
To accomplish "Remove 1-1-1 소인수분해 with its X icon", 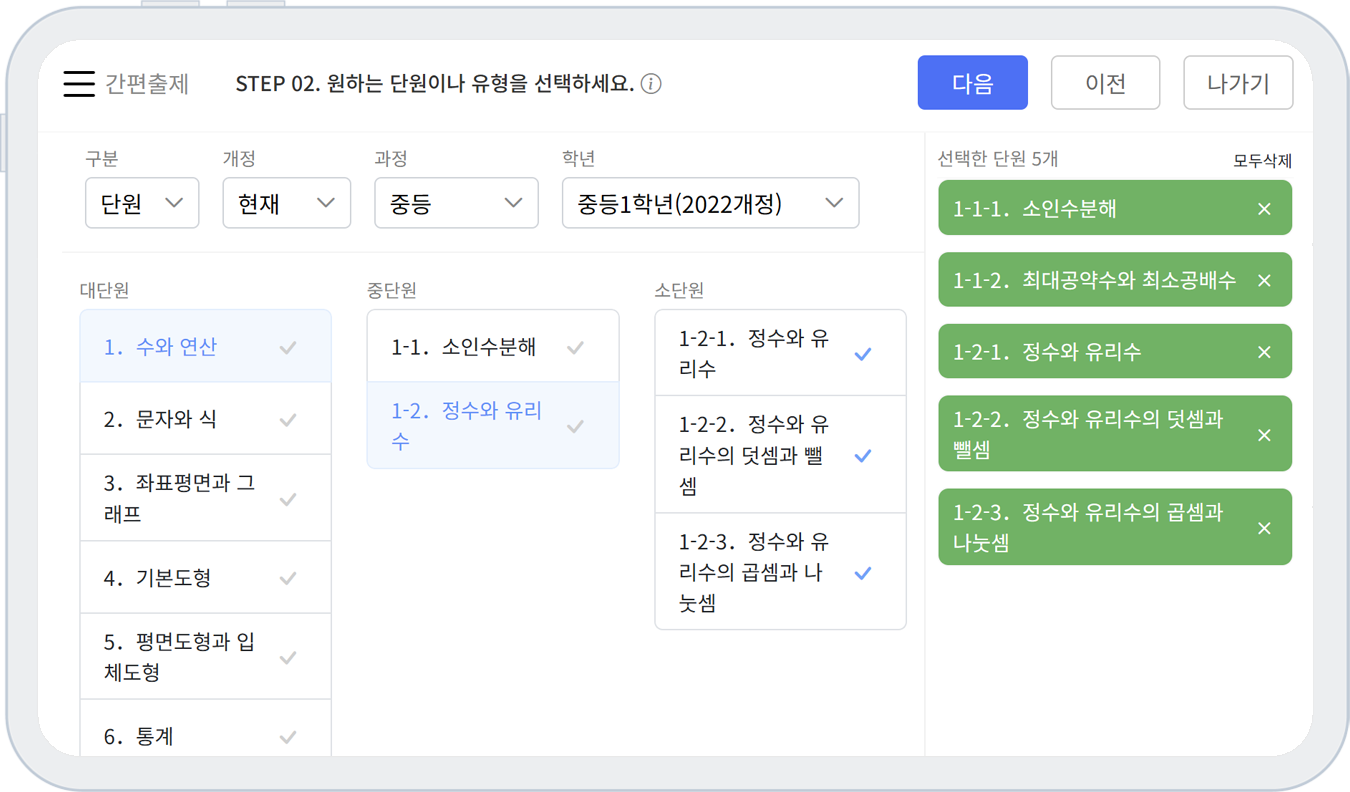I will (1264, 209).
